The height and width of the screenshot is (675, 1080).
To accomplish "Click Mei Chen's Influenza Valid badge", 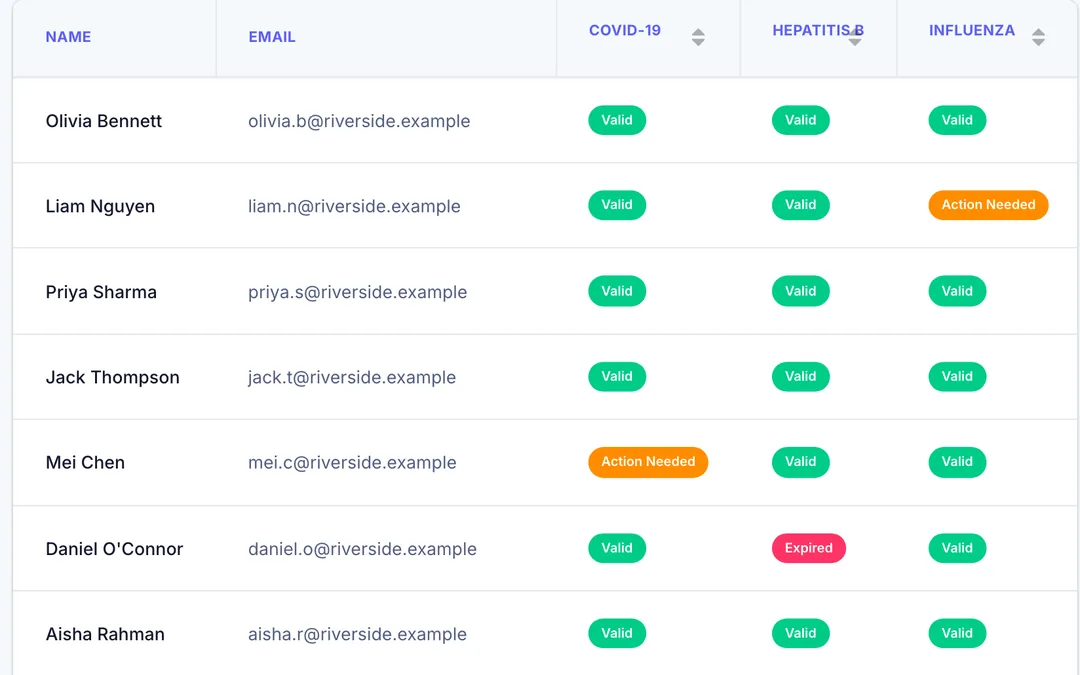I will point(957,462).
